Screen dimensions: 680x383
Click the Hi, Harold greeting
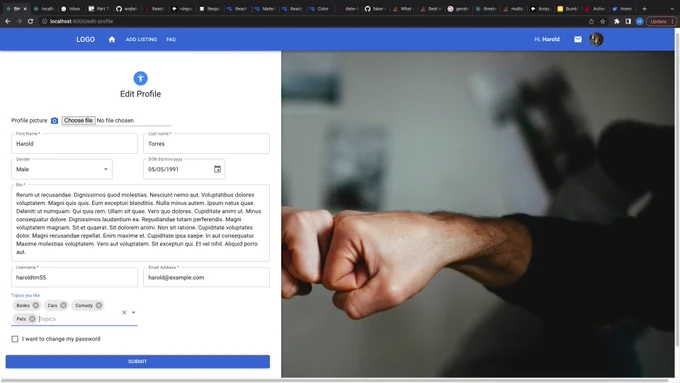[546, 39]
